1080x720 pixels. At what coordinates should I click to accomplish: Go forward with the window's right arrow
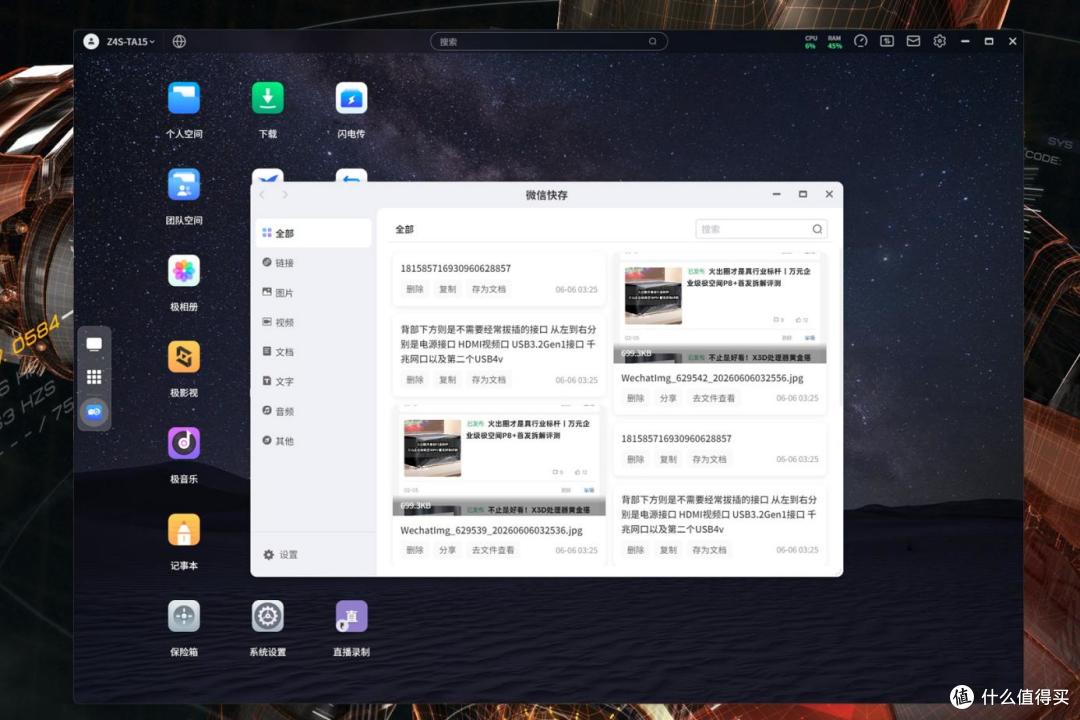285,195
